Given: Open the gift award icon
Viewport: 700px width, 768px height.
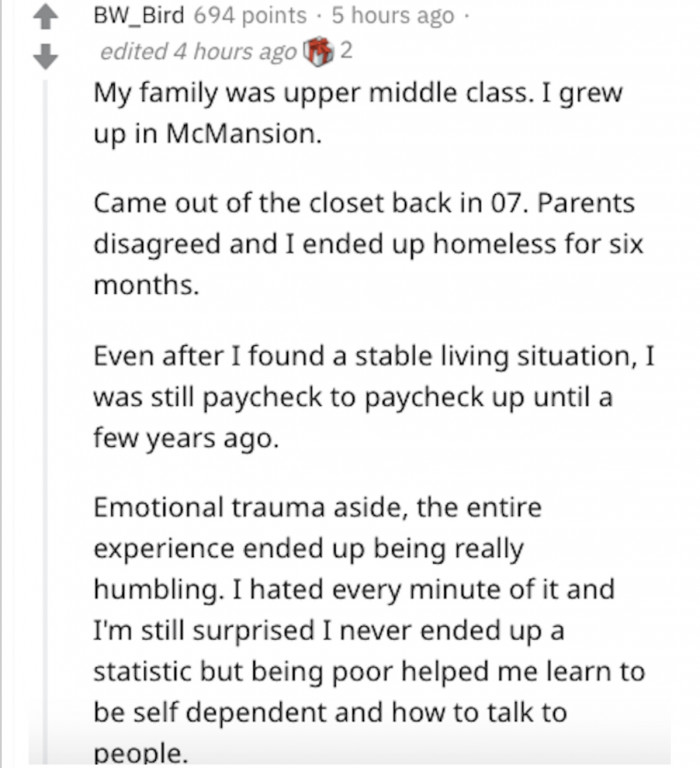Looking at the screenshot, I should [318, 51].
